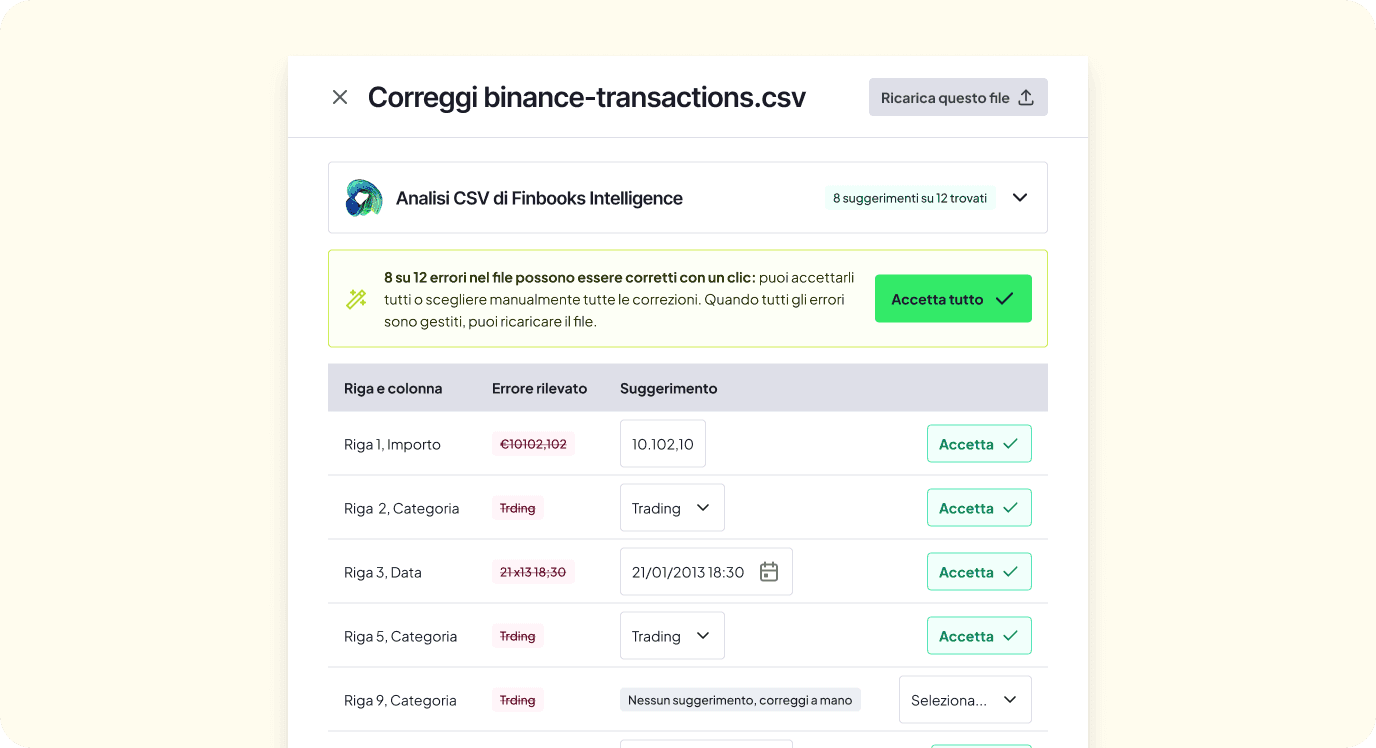Open the Trading dropdown for Riga 2
The width and height of the screenshot is (1376, 748).
pos(672,508)
